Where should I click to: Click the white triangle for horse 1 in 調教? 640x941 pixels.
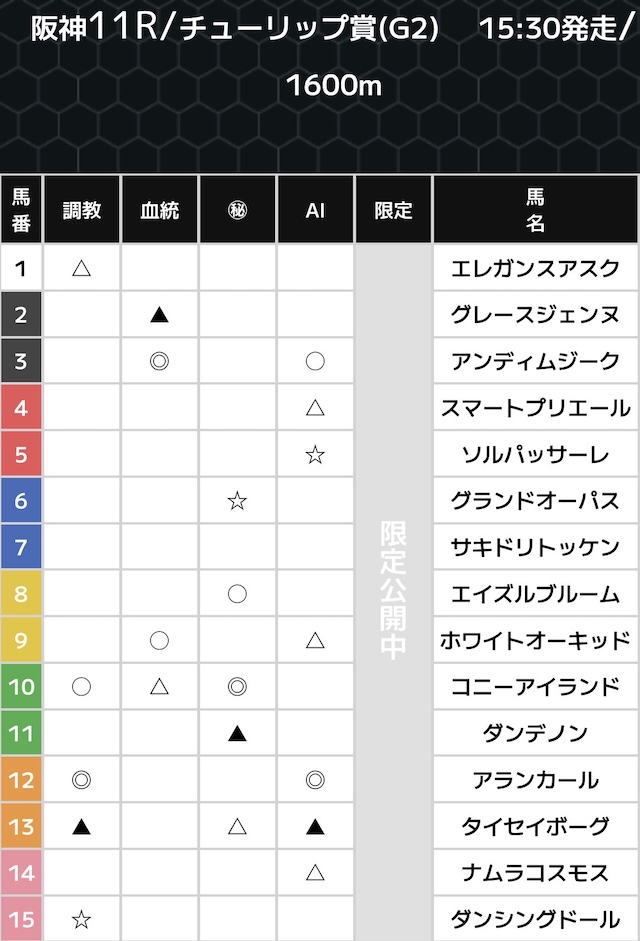coord(82,268)
